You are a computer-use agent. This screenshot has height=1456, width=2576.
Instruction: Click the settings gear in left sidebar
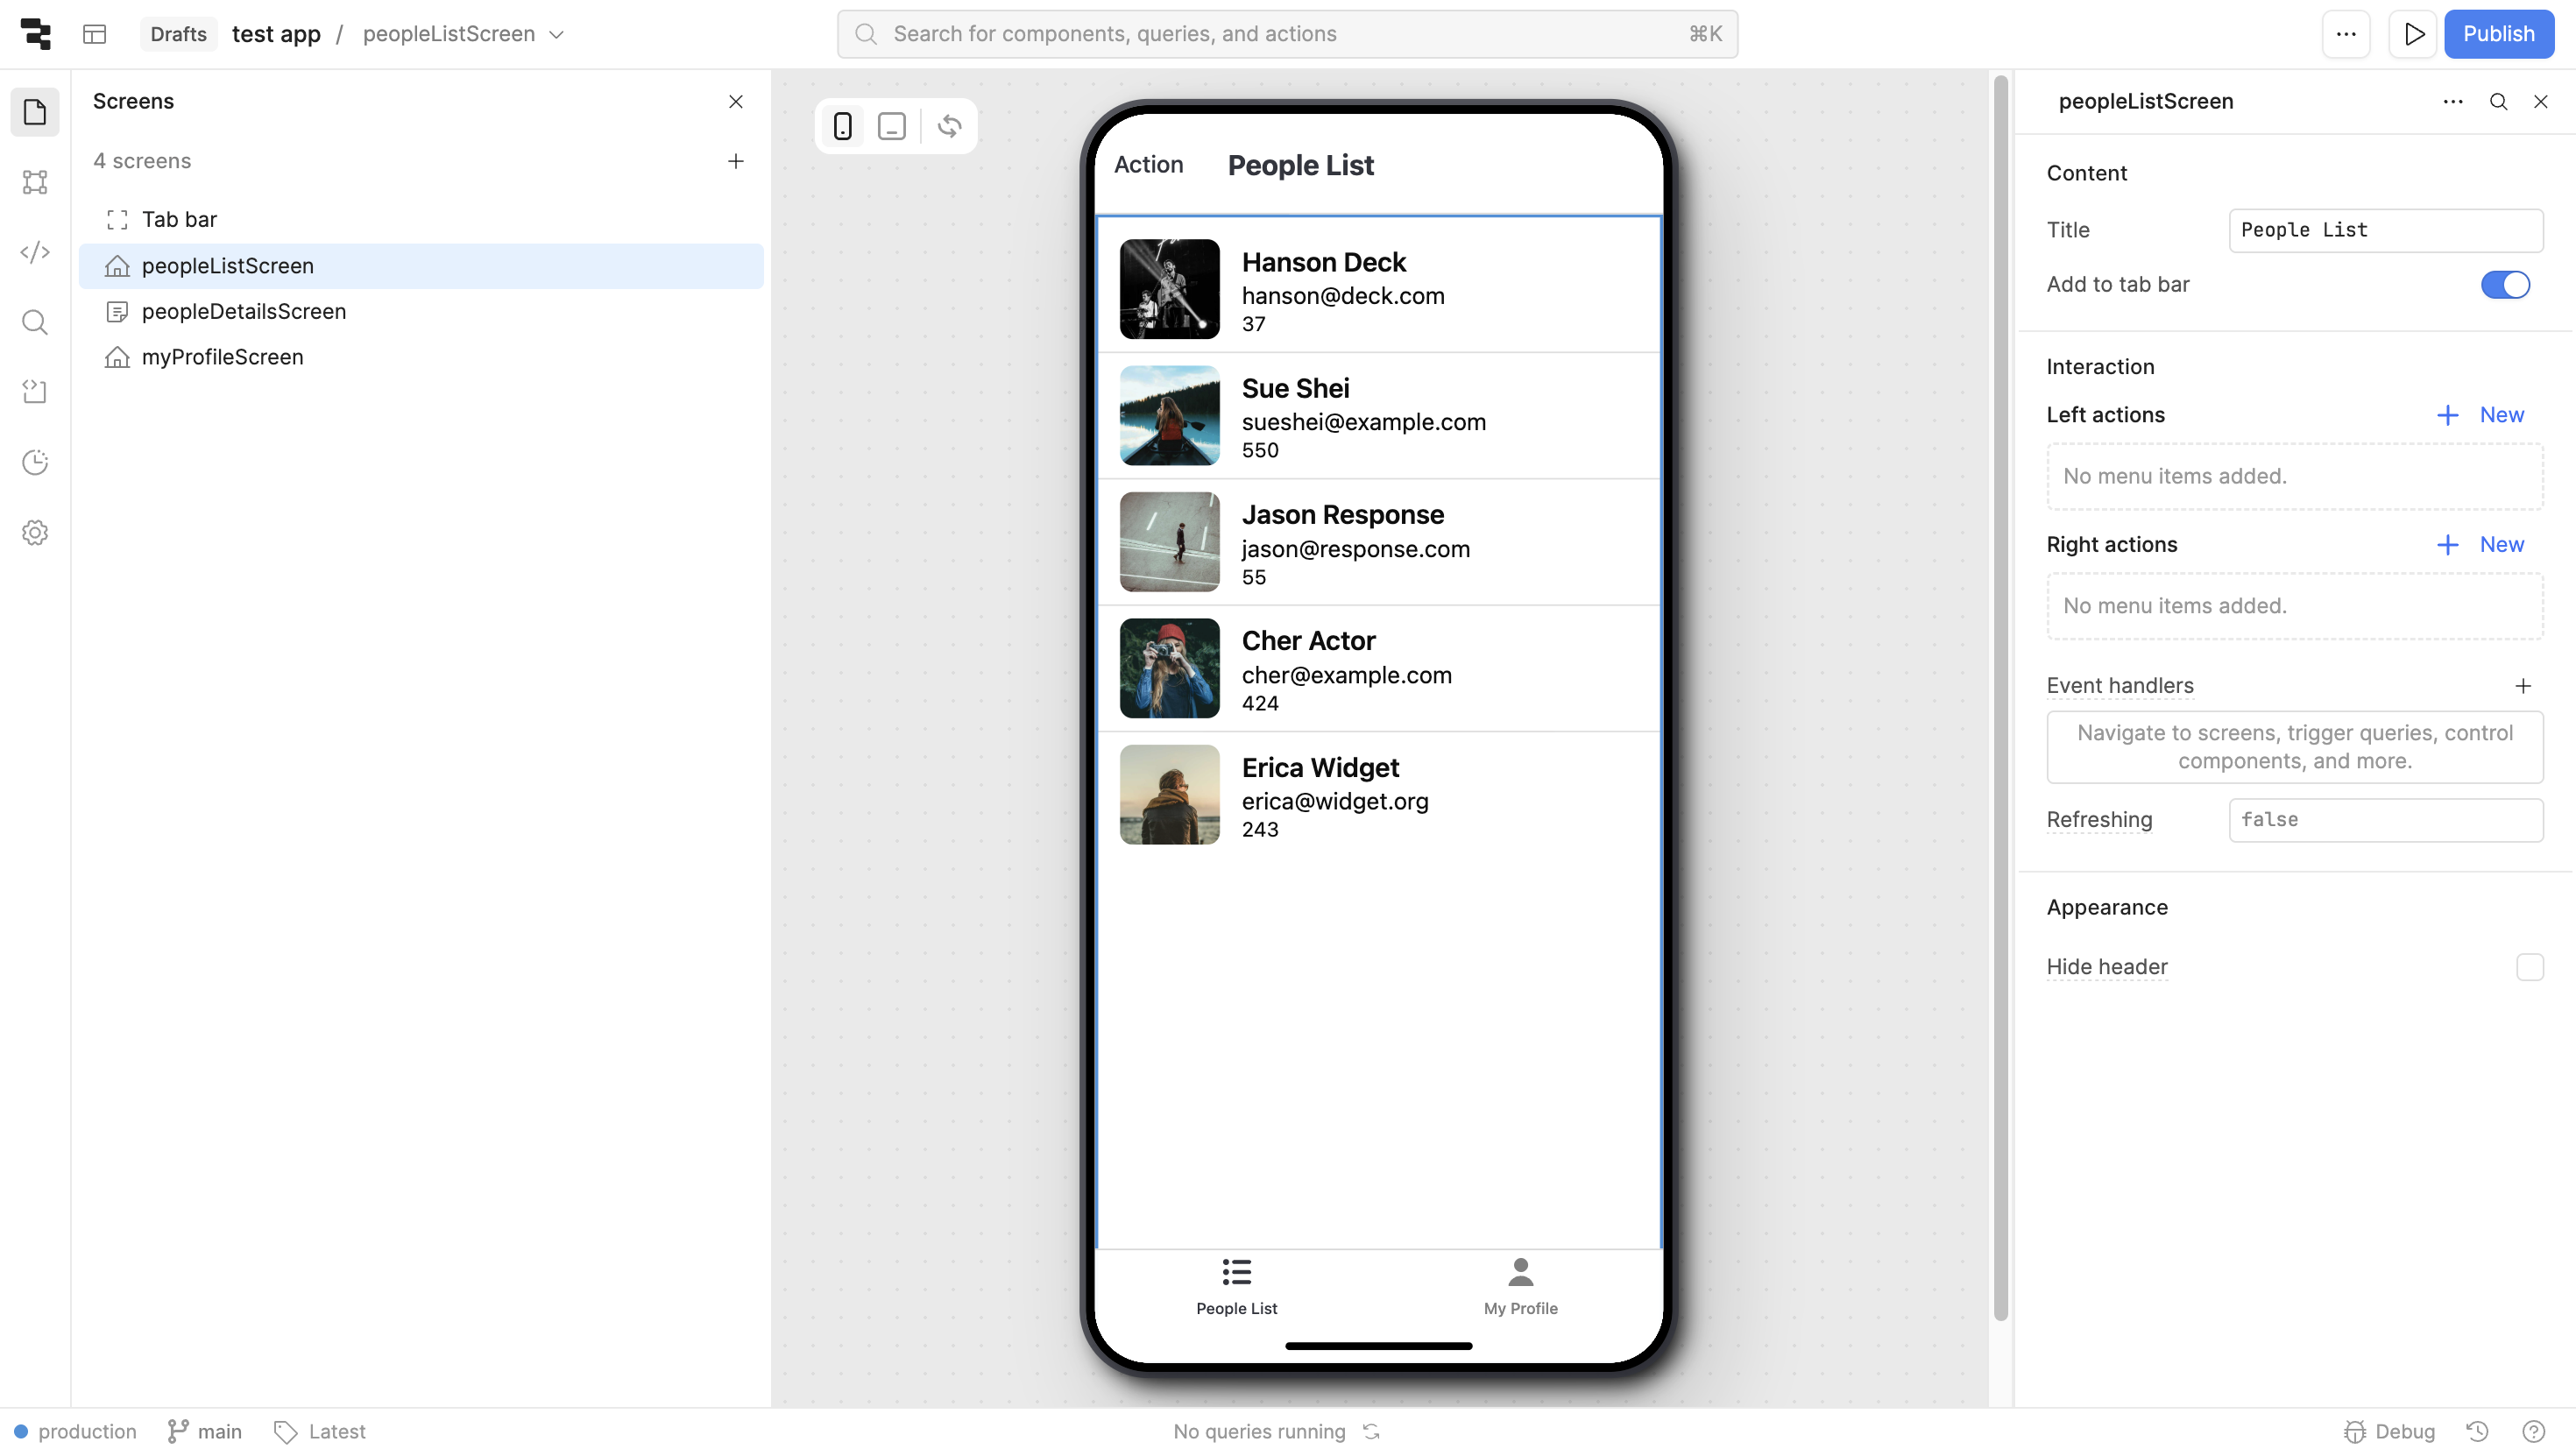(35, 532)
